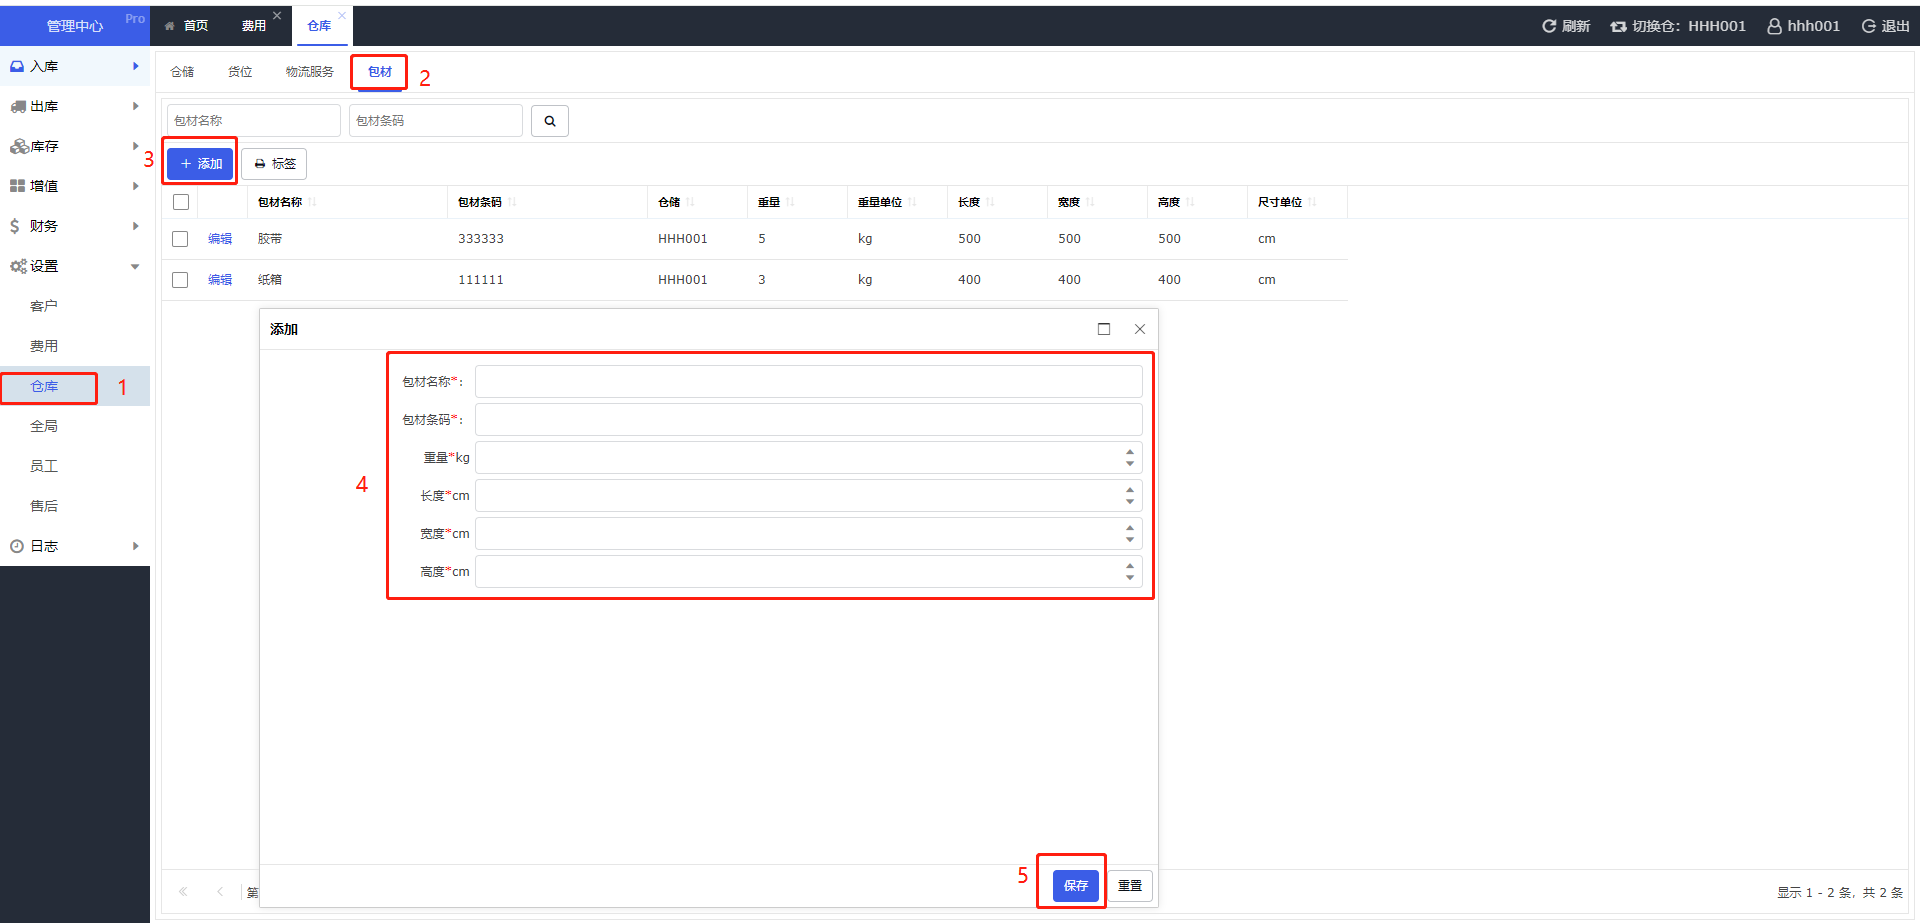The width and height of the screenshot is (1920, 923).
Task: Increase the 宽度 cm stepper value
Action: click(1130, 528)
